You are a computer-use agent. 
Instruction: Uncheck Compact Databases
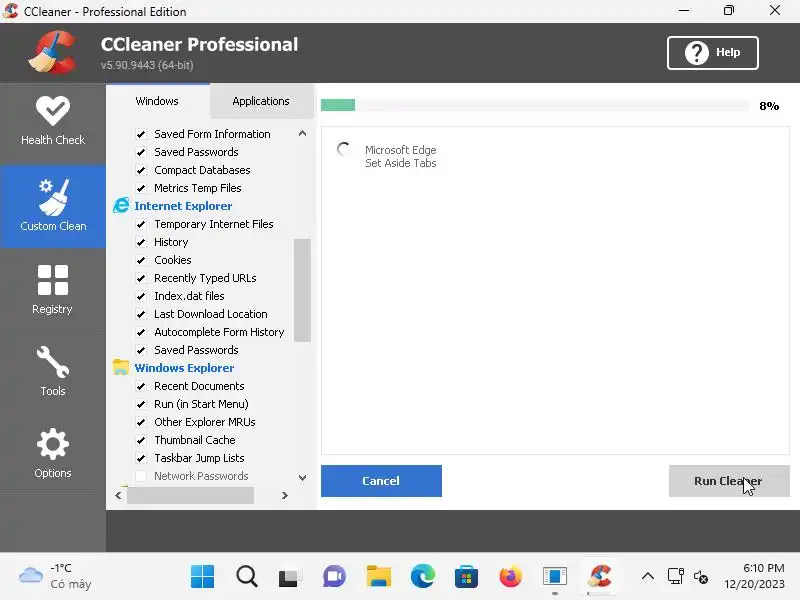[141, 170]
